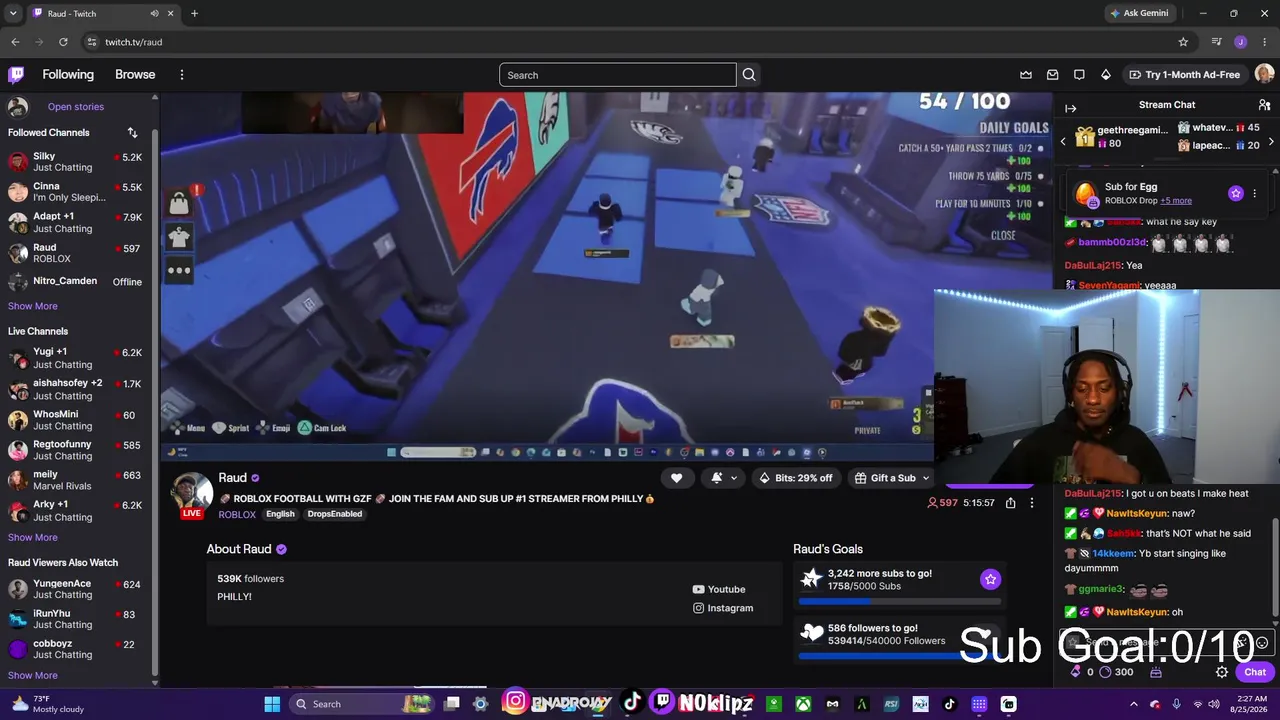The image size is (1280, 720).
Task: Open the Whispers speech bubble icon
Action: pos(1079,75)
